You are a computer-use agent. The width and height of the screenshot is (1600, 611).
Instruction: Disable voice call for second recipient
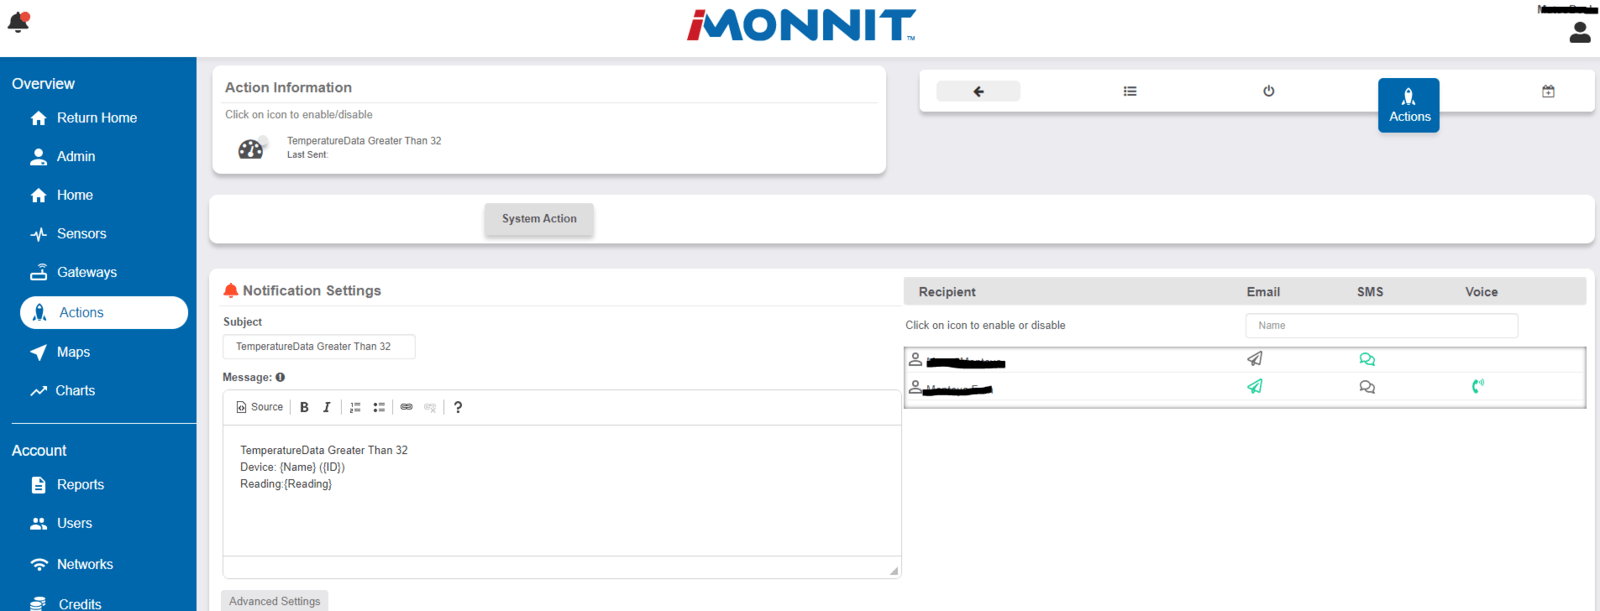[x=1478, y=386]
